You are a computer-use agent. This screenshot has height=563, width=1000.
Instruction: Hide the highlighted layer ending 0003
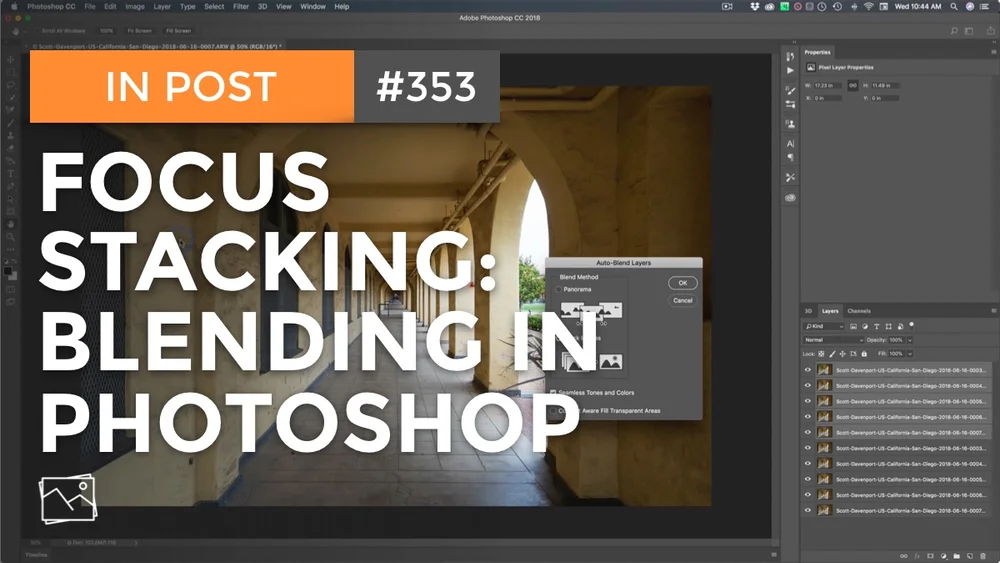click(x=807, y=370)
